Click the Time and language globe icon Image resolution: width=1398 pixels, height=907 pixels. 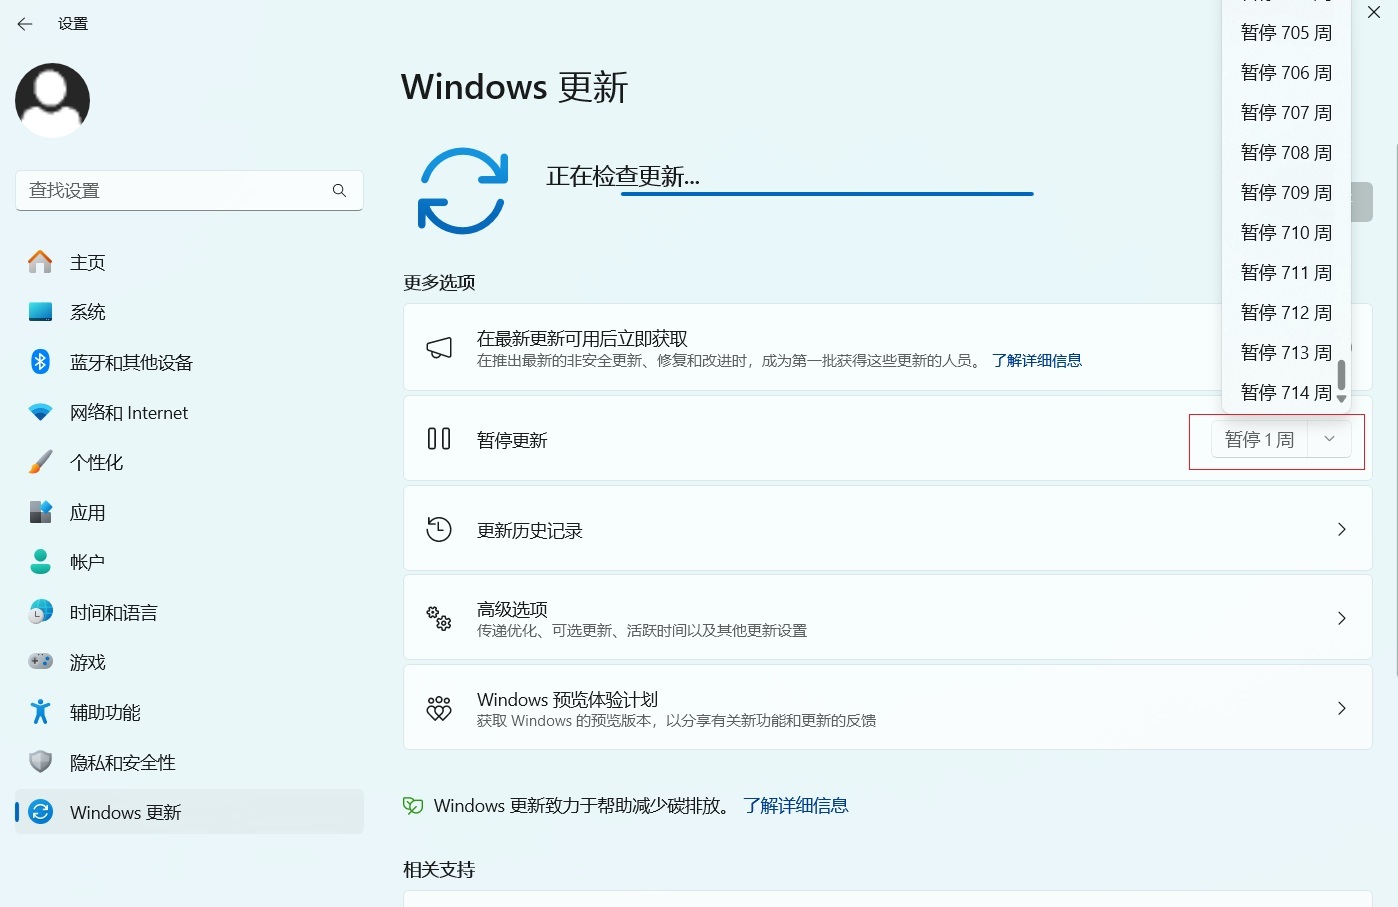[x=40, y=612]
